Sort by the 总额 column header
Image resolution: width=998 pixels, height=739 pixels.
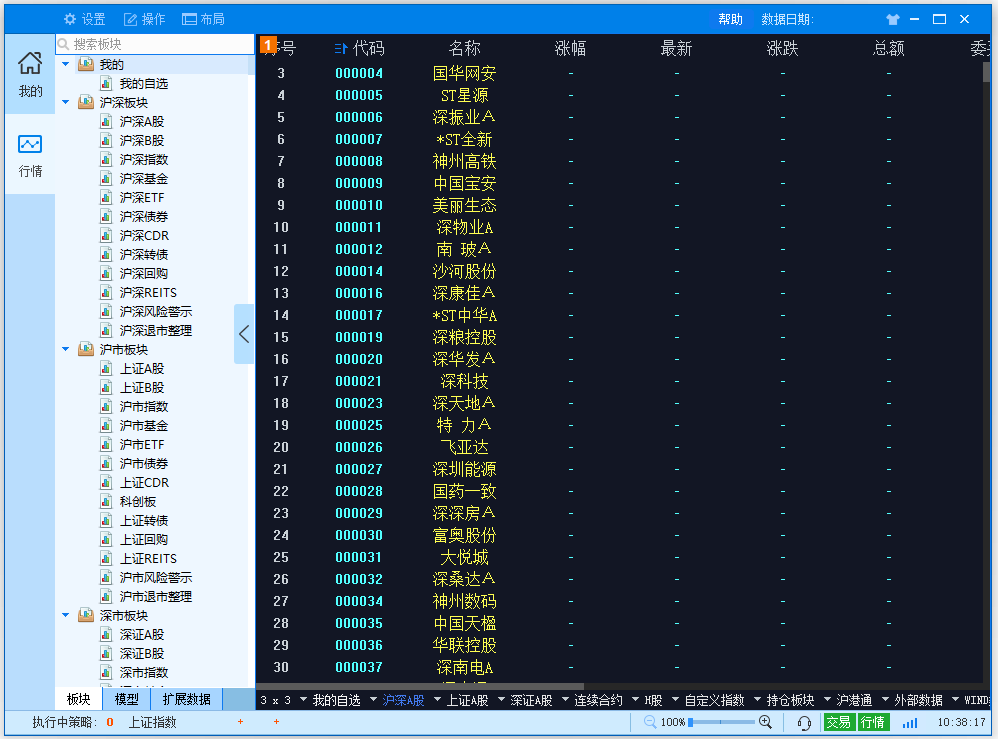click(889, 48)
